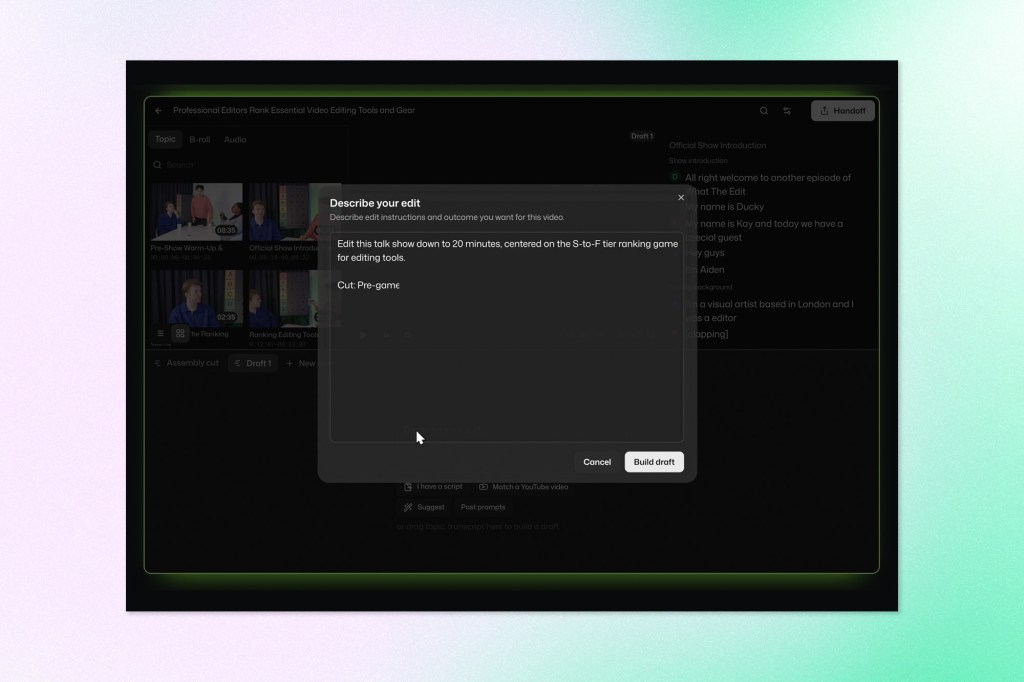Click the 'Describe your edit' dialog heading

pos(375,203)
